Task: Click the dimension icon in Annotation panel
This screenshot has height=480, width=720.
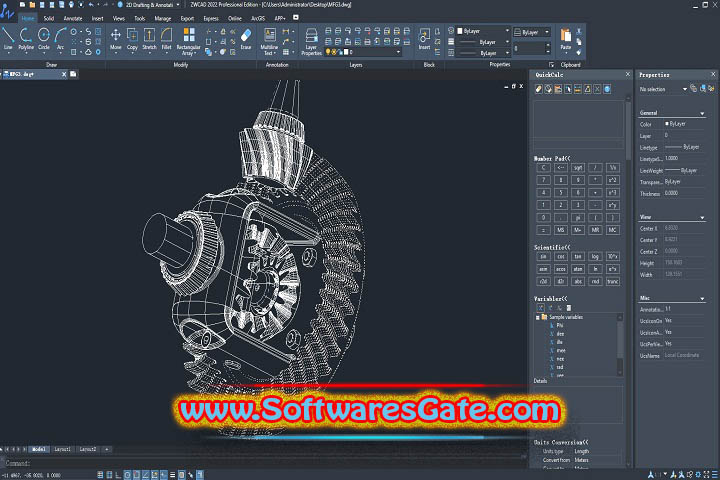Action: tap(286, 31)
